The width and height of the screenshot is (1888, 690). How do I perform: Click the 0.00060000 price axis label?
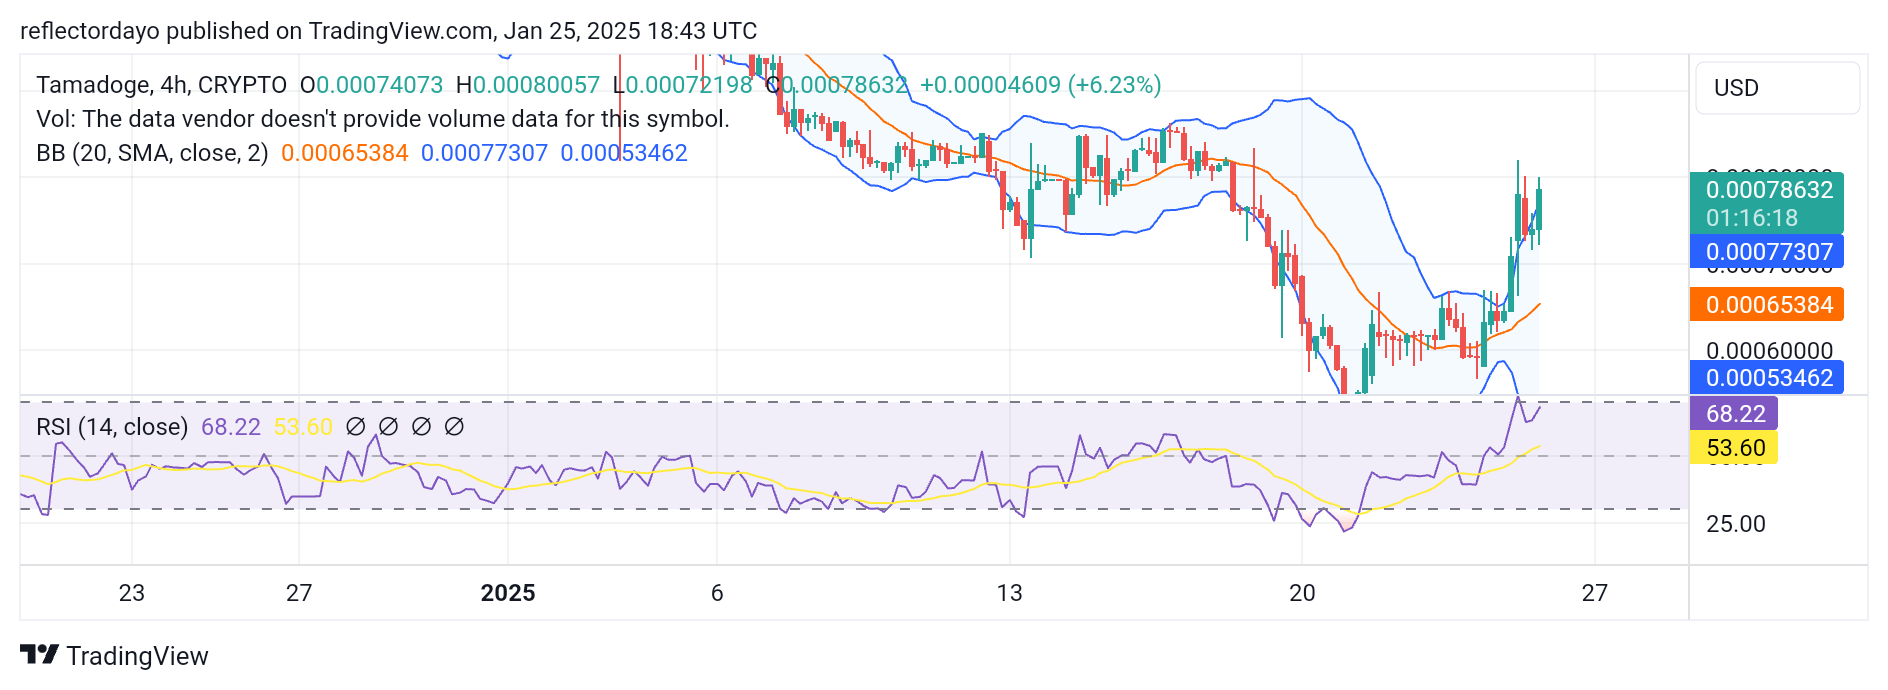coord(1769,351)
